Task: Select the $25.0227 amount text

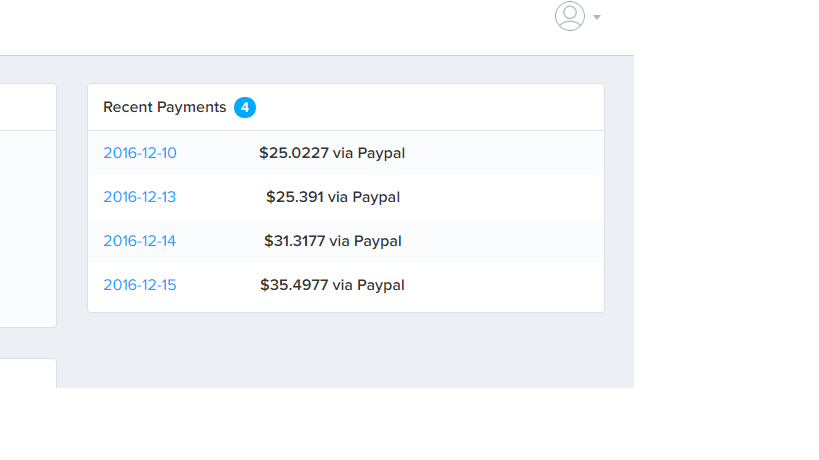Action: coord(294,153)
